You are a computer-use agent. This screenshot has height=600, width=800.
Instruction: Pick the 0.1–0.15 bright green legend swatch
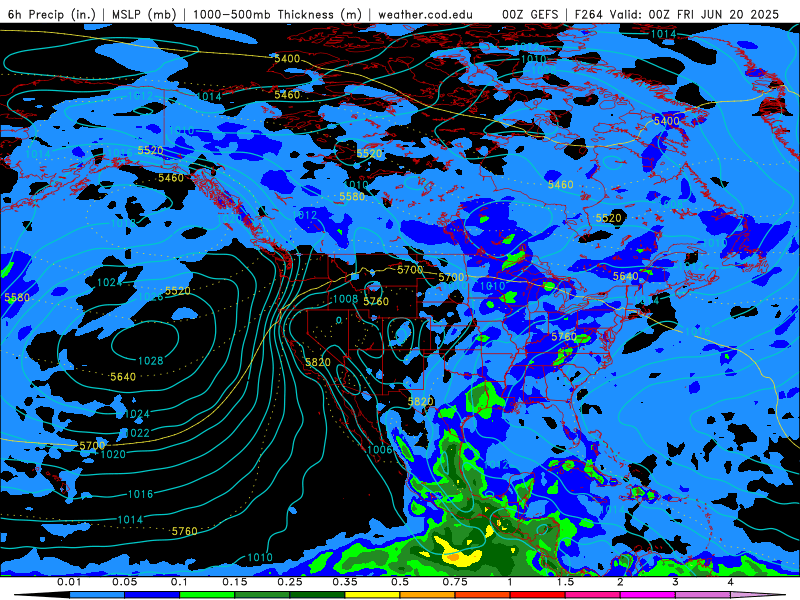(x=207, y=595)
